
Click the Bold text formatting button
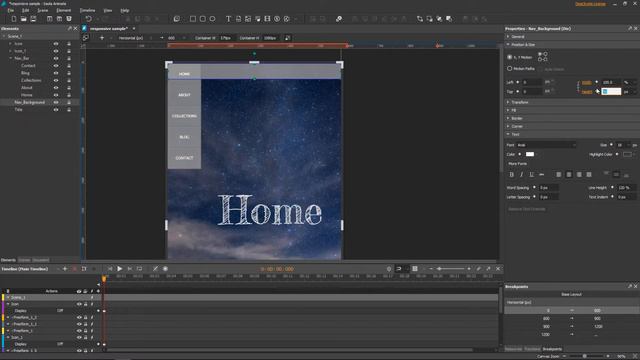[x=511, y=175]
